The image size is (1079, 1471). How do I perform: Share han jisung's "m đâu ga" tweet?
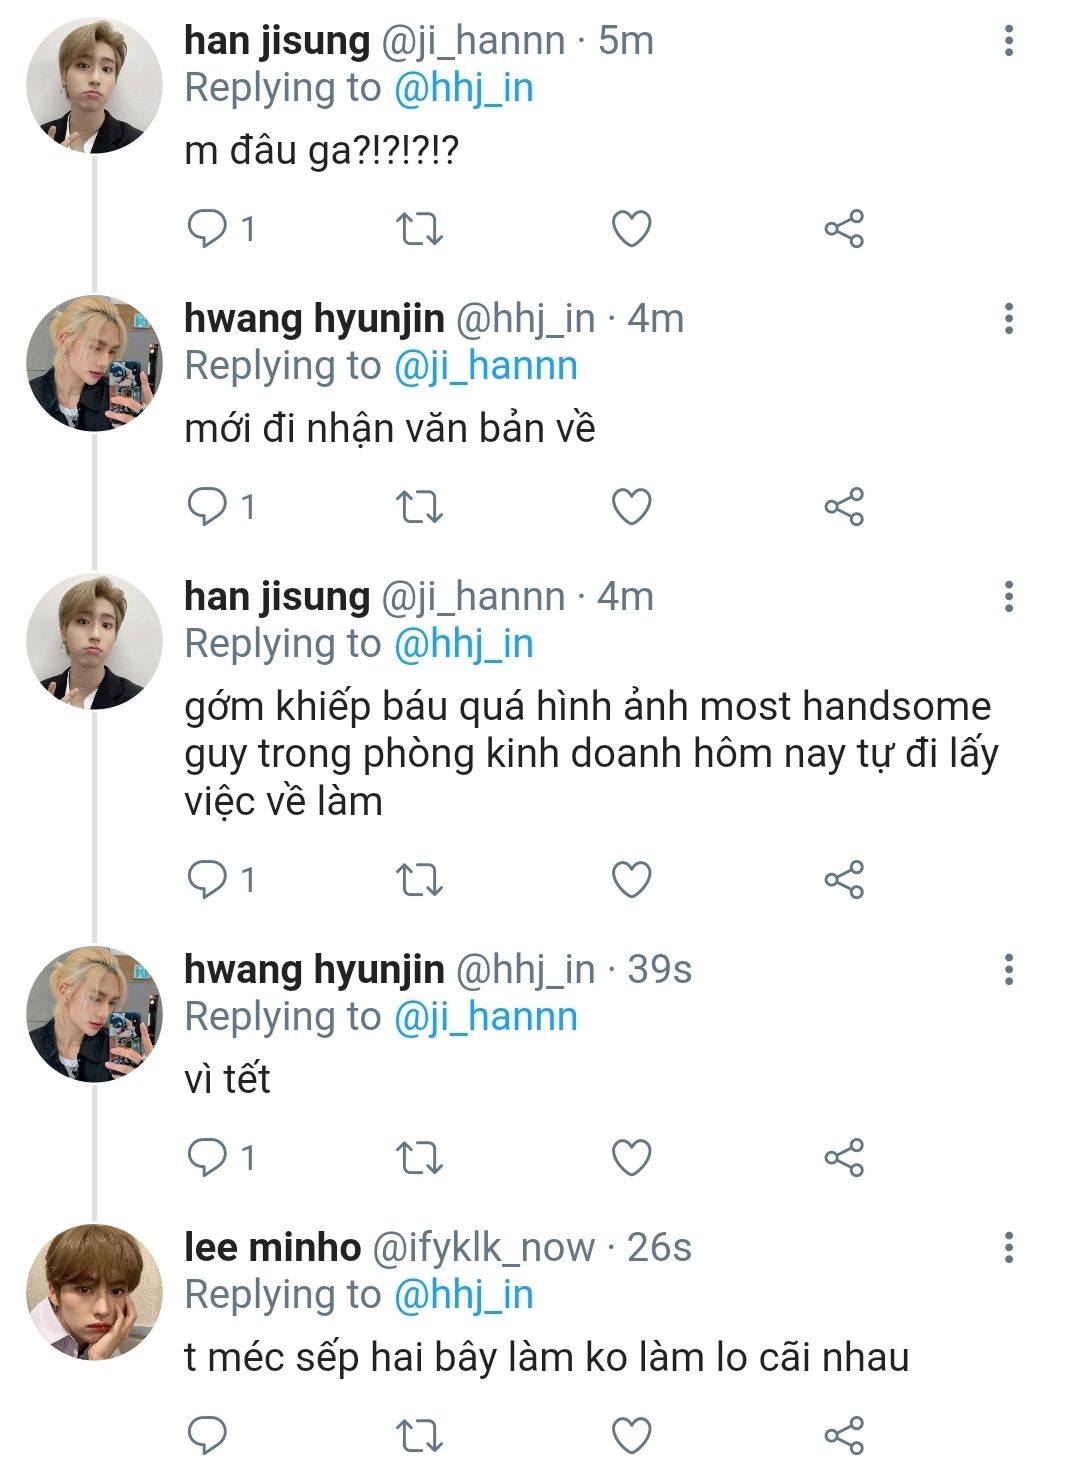click(844, 229)
